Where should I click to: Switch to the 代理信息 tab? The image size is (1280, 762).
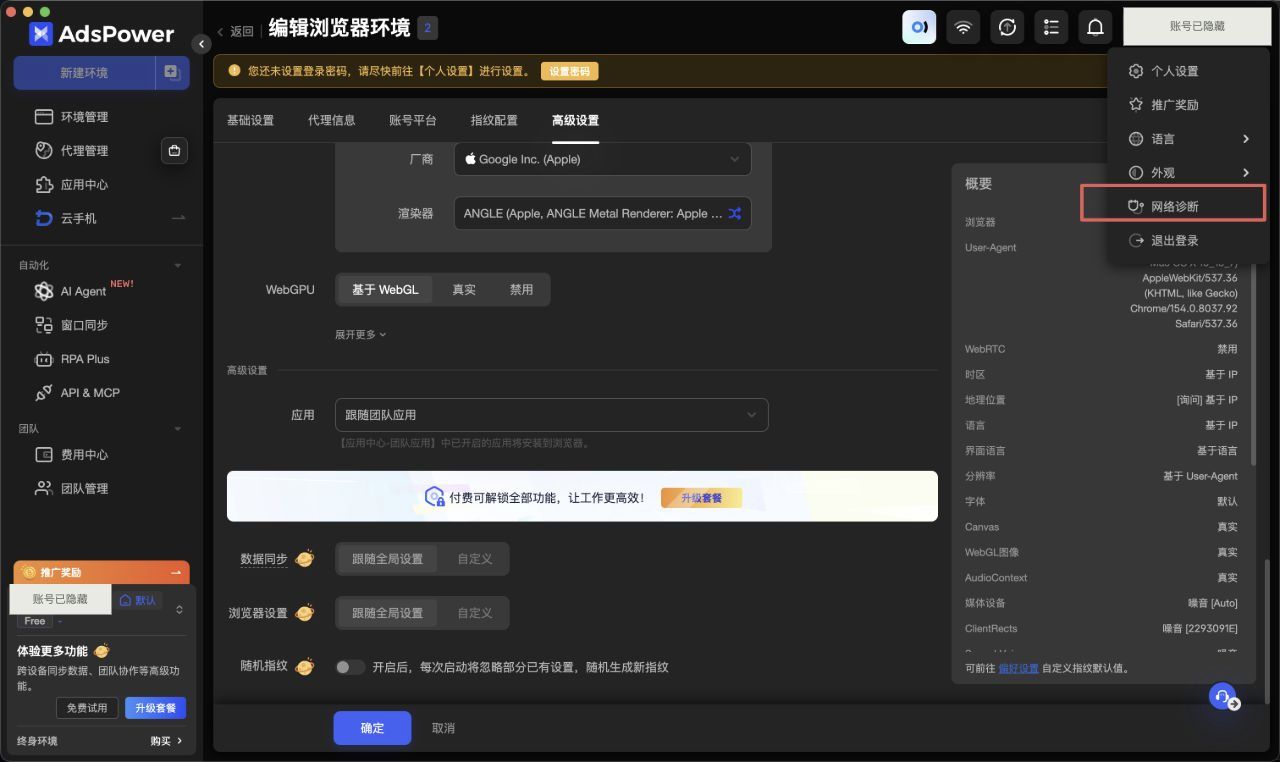331,121
